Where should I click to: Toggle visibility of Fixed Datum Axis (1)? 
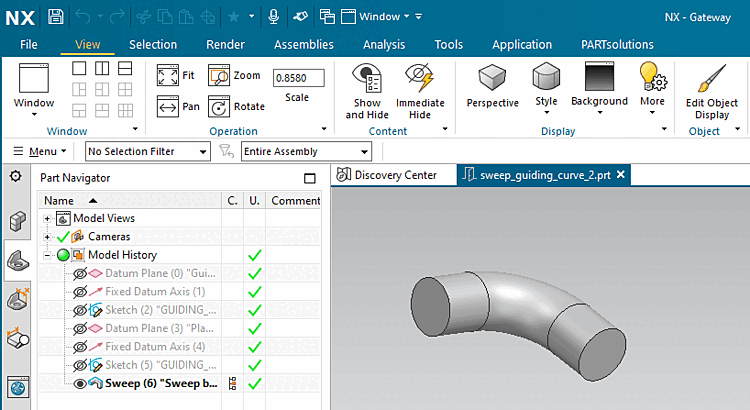coord(81,291)
